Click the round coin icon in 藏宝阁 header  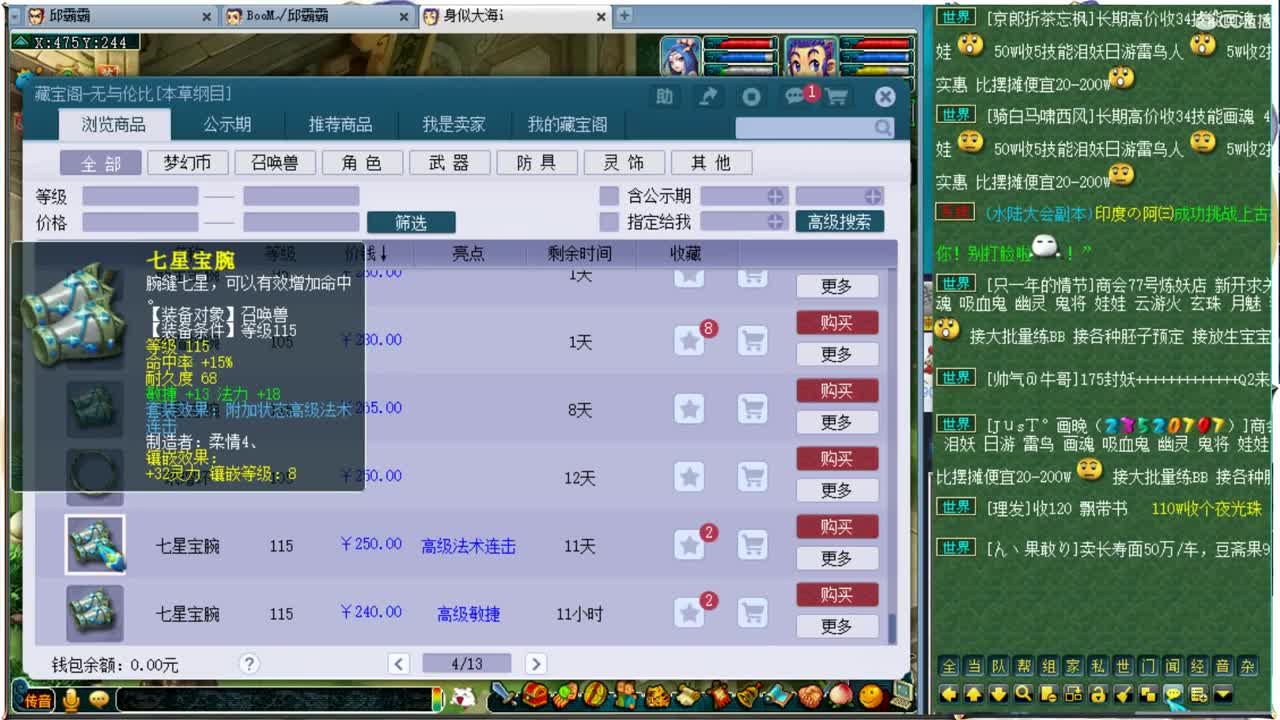752,96
